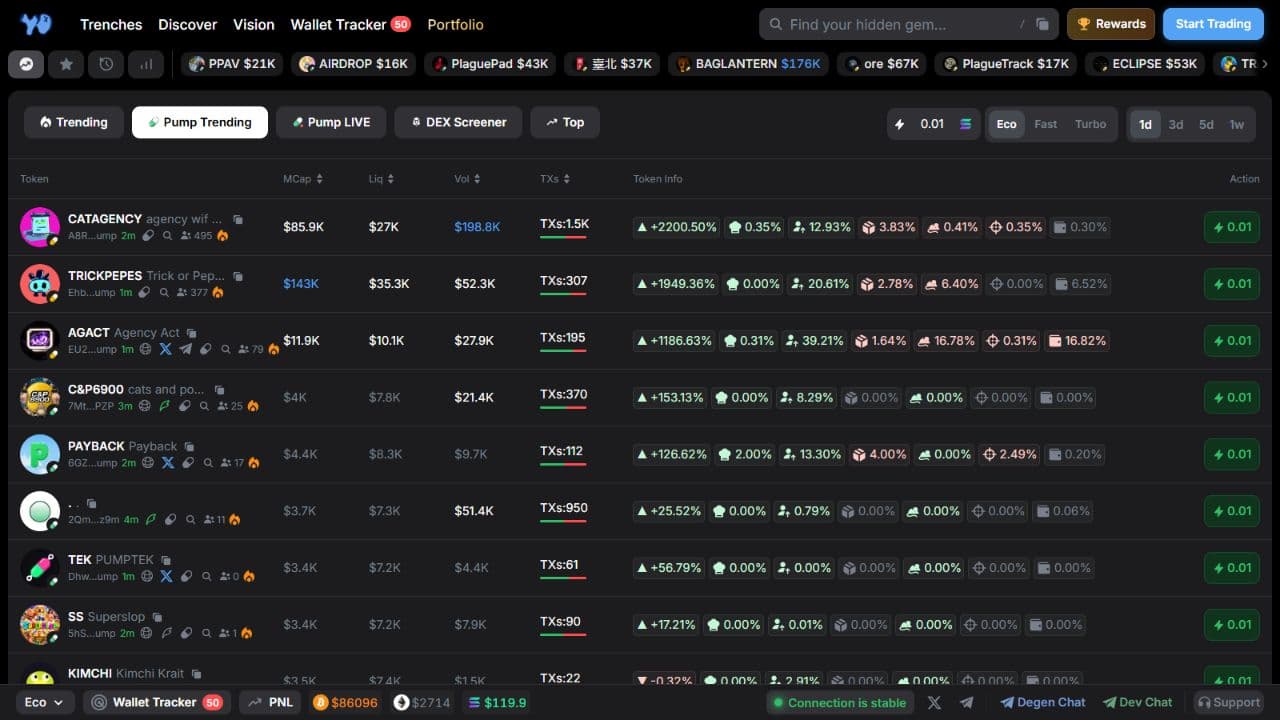Viewport: 1280px width, 720px height.
Task: Switch to the Pump LIVE tab
Action: (x=331, y=122)
